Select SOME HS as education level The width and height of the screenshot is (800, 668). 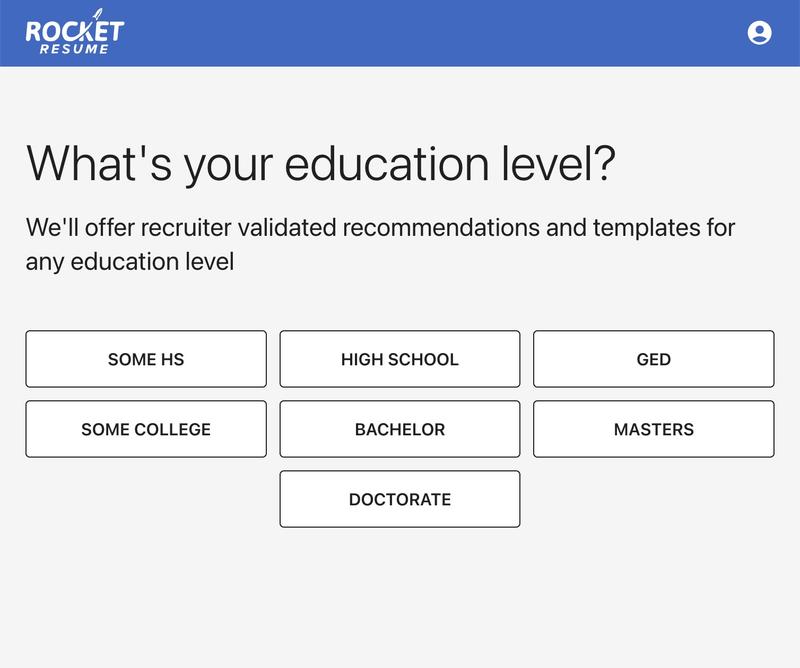click(x=145, y=358)
